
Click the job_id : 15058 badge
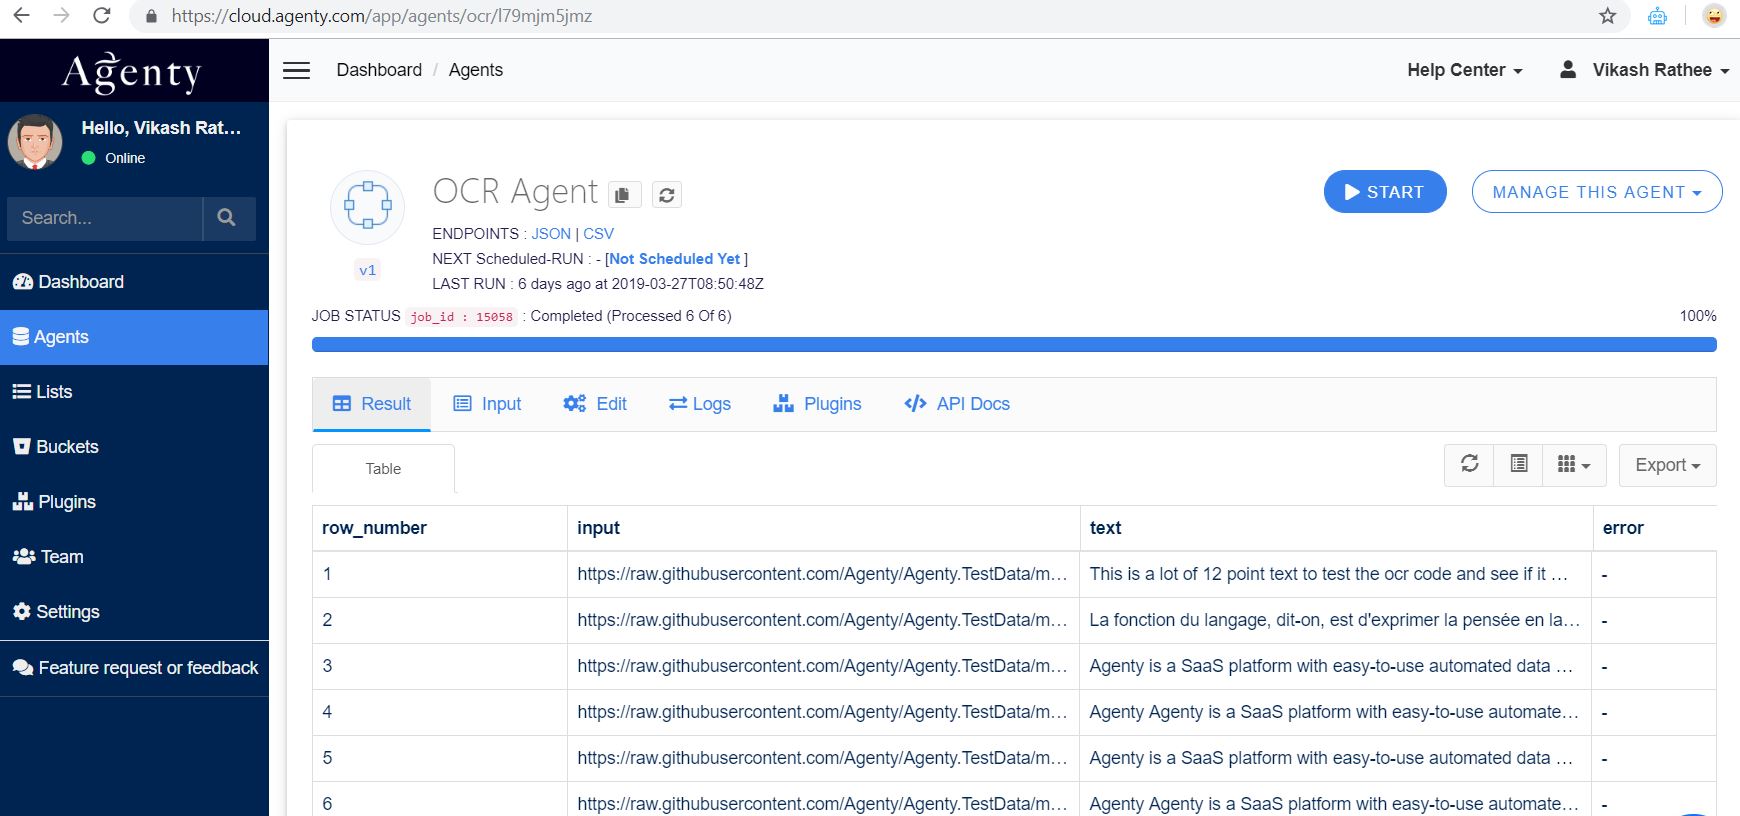pos(461,317)
